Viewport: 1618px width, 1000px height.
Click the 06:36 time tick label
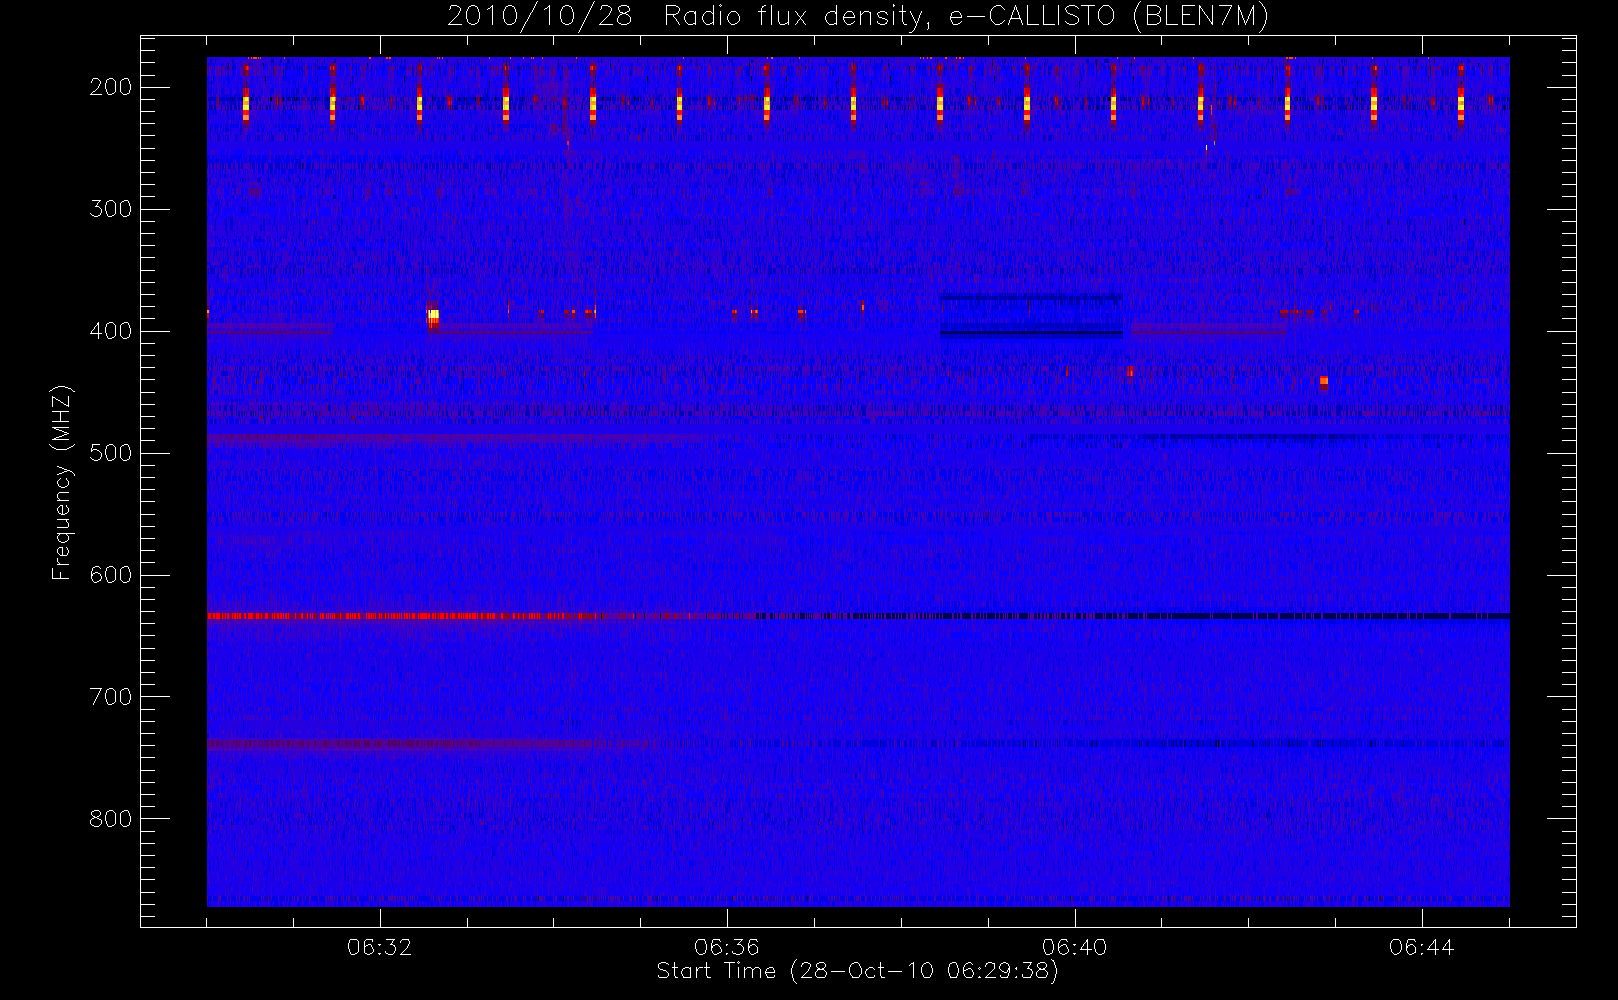tap(727, 947)
